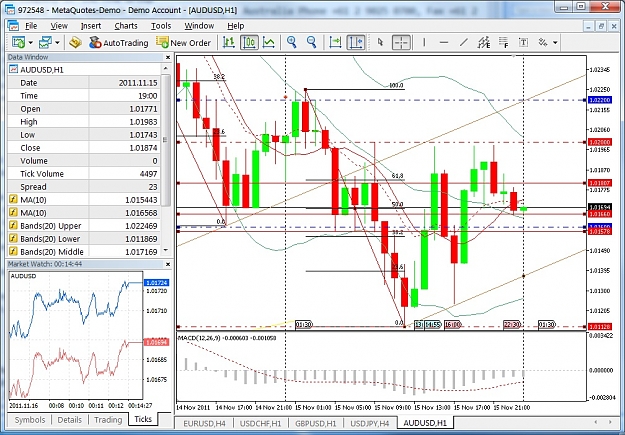This screenshot has width=625, height=435.
Task: Click the AUDUSD,H1 header in Data Window
Action: [x=42, y=70]
